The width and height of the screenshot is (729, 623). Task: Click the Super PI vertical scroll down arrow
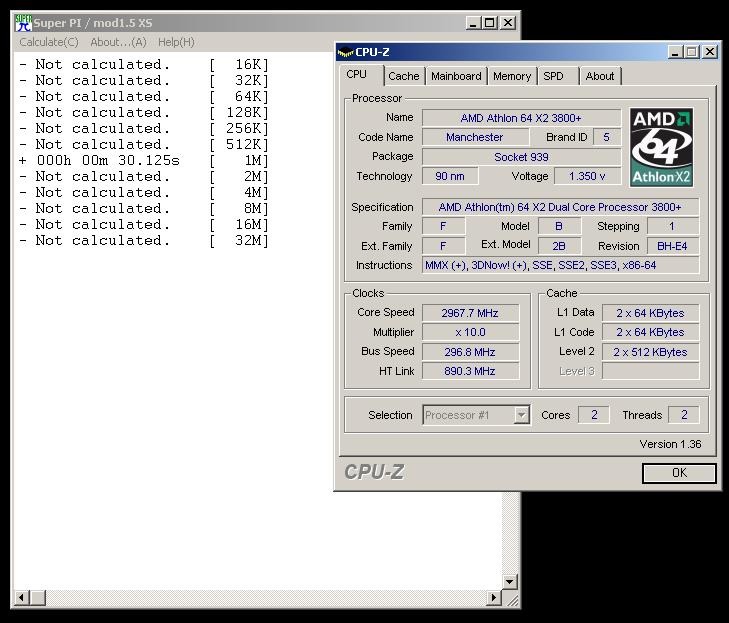(x=510, y=581)
